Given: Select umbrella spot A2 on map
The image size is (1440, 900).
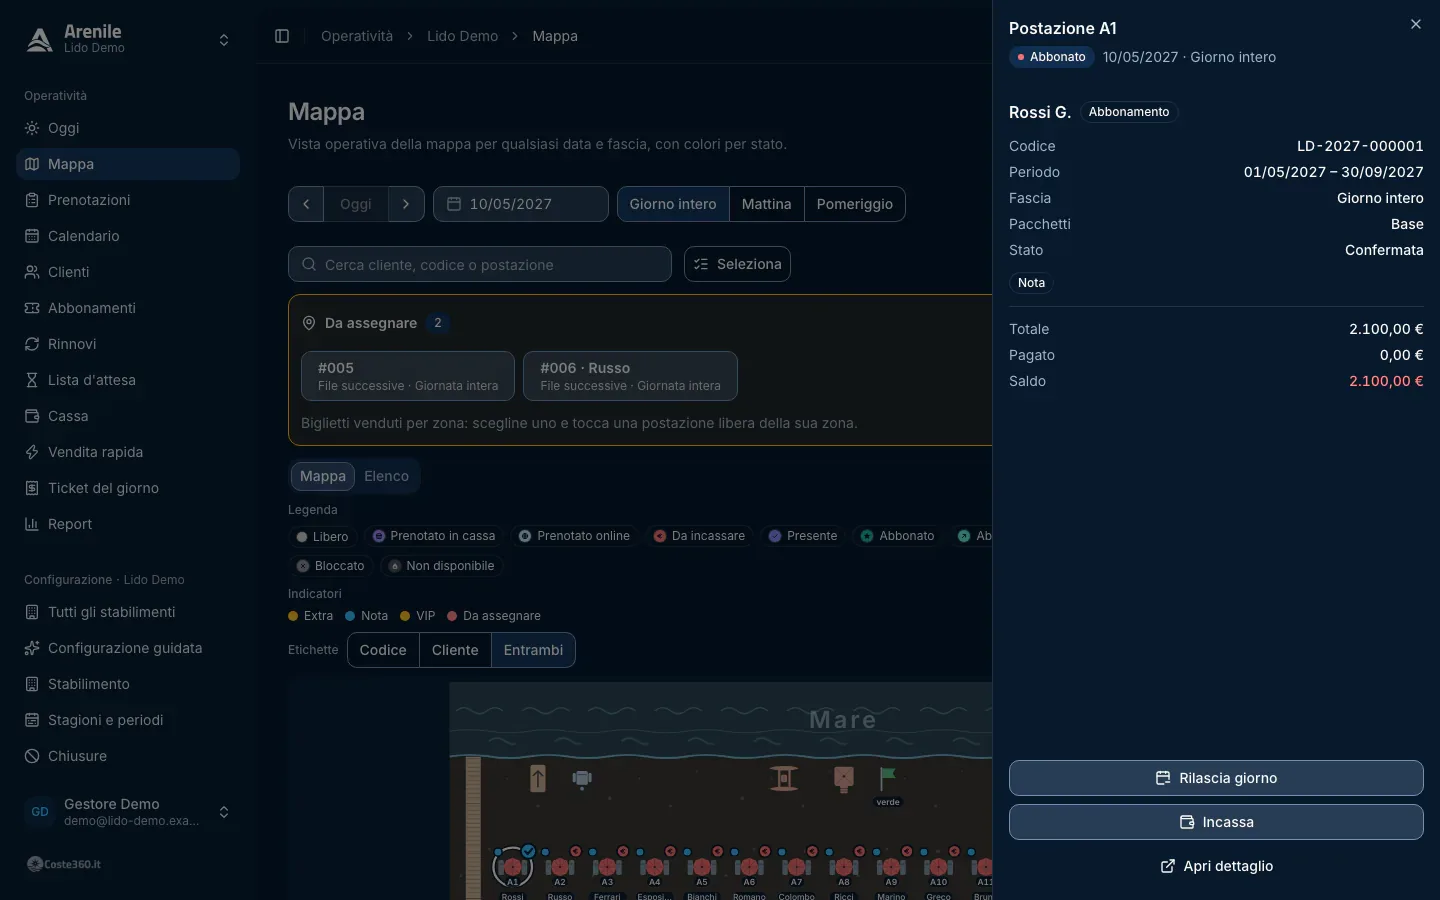Looking at the screenshot, I should click(x=560, y=867).
